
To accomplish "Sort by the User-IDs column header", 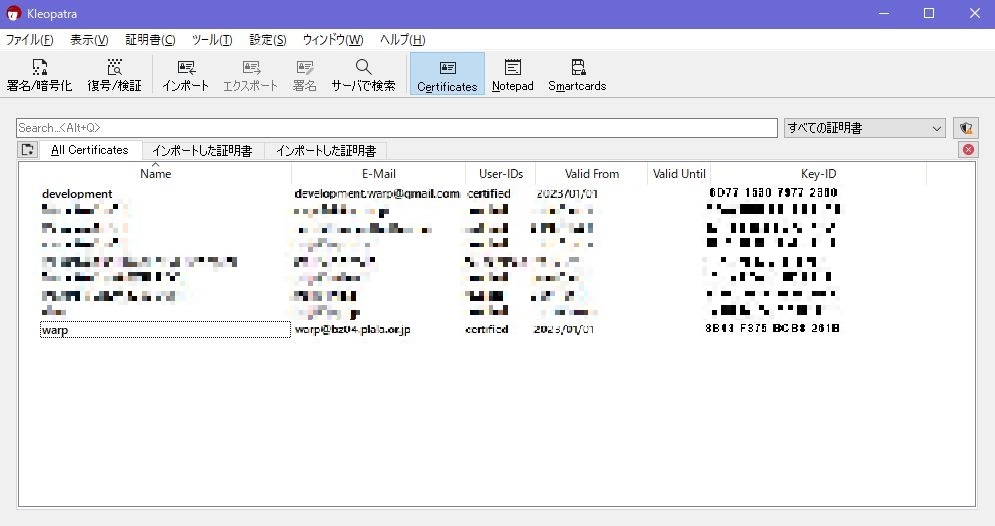I will point(501,174).
